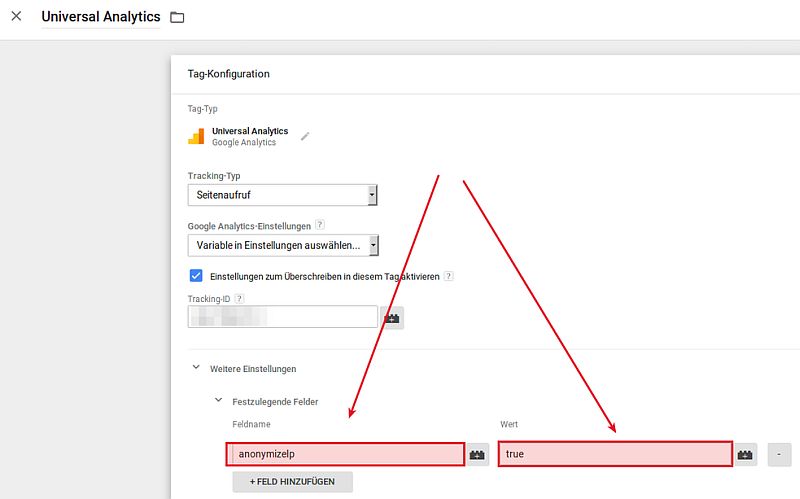Open the Tracking-Typ dropdown showing Seitenaufruf
Image resolution: width=800 pixels, height=499 pixels.
[x=282, y=195]
